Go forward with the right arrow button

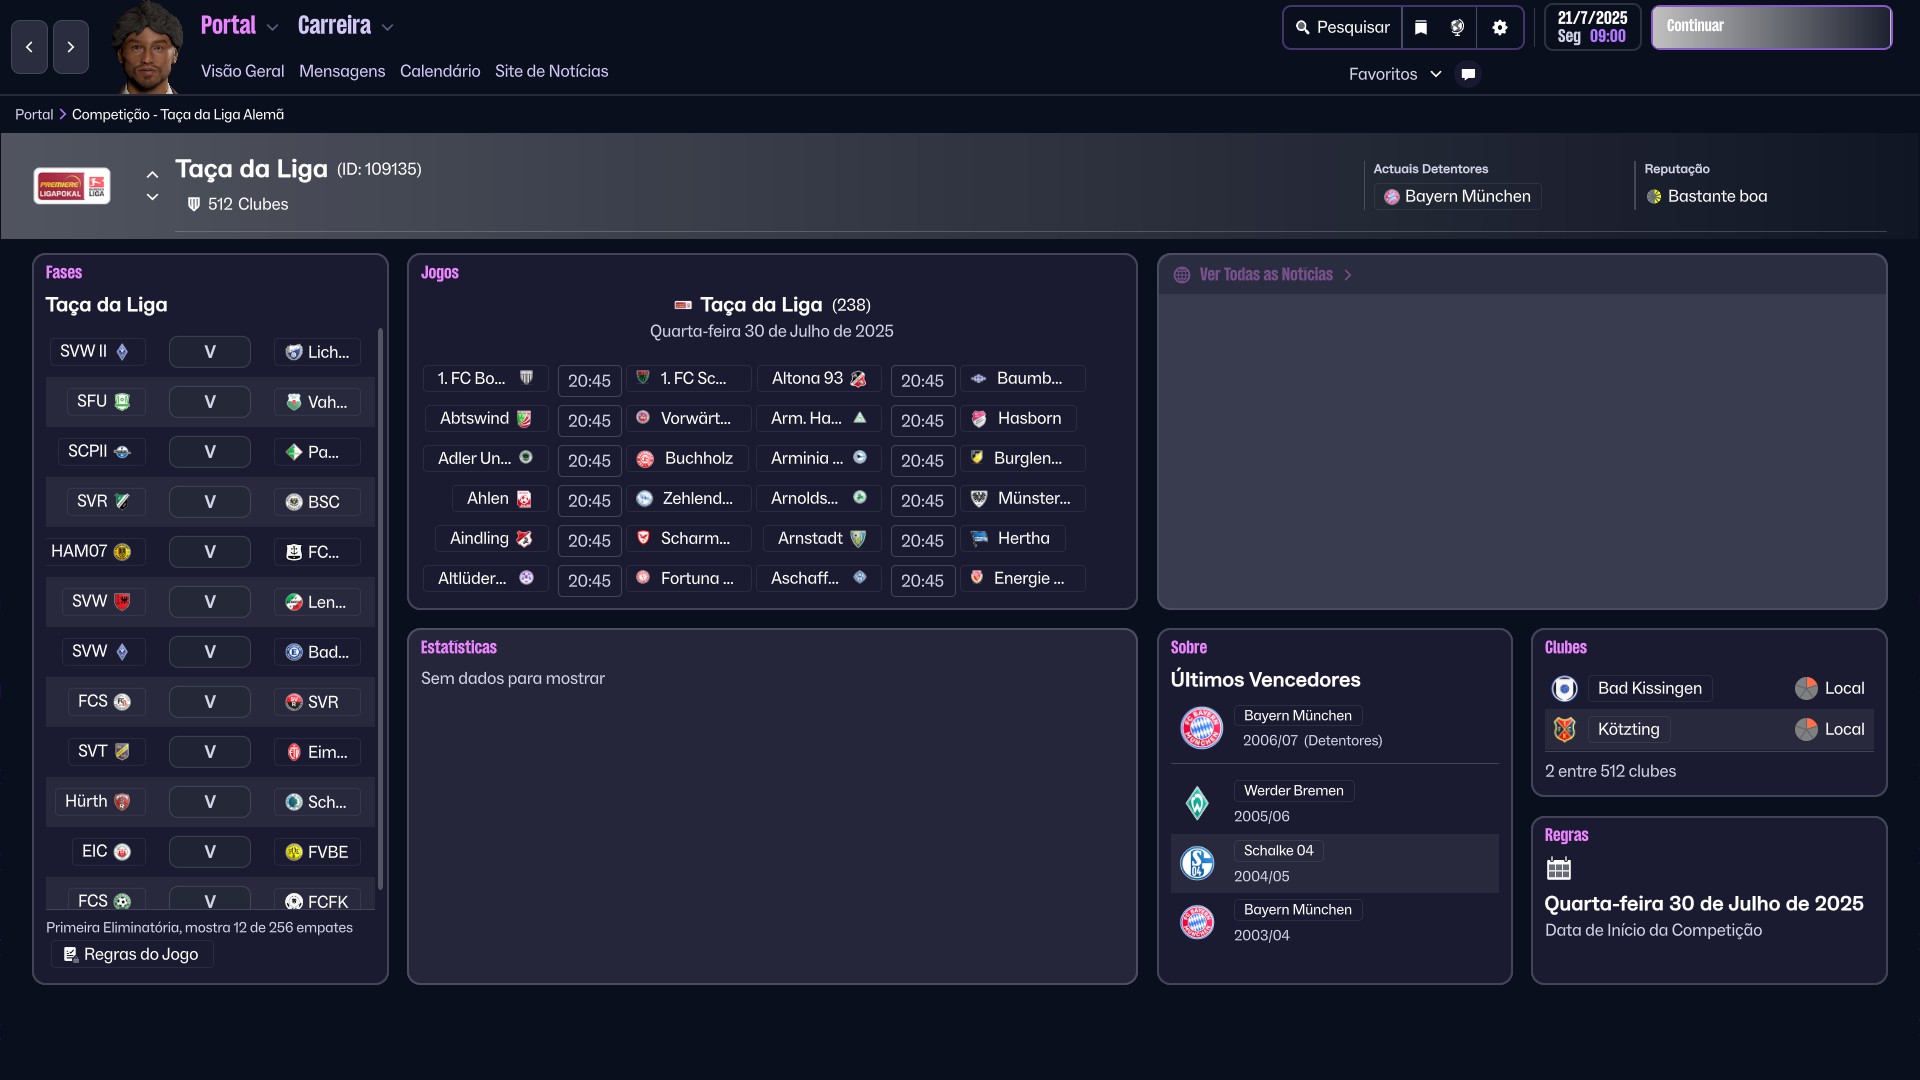click(x=70, y=47)
